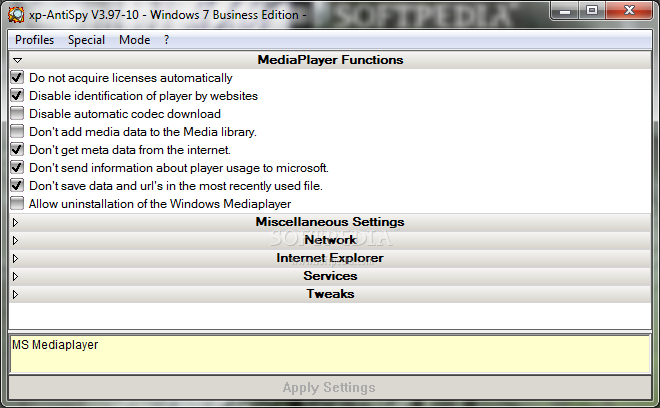Check Allow uninstallation of the Windows Mediaplayer
660x408 pixels.
[17, 203]
